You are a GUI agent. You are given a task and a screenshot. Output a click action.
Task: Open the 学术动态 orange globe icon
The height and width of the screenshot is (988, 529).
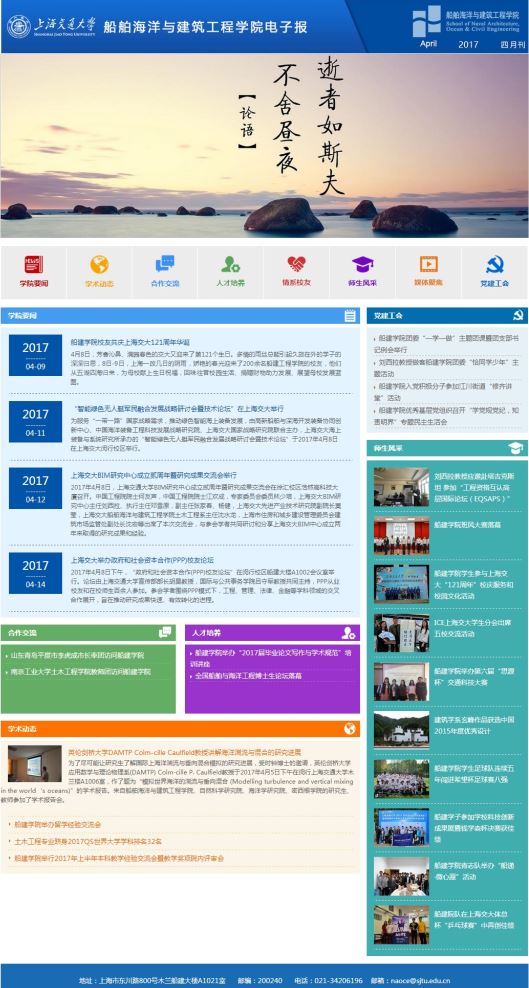coord(100,264)
